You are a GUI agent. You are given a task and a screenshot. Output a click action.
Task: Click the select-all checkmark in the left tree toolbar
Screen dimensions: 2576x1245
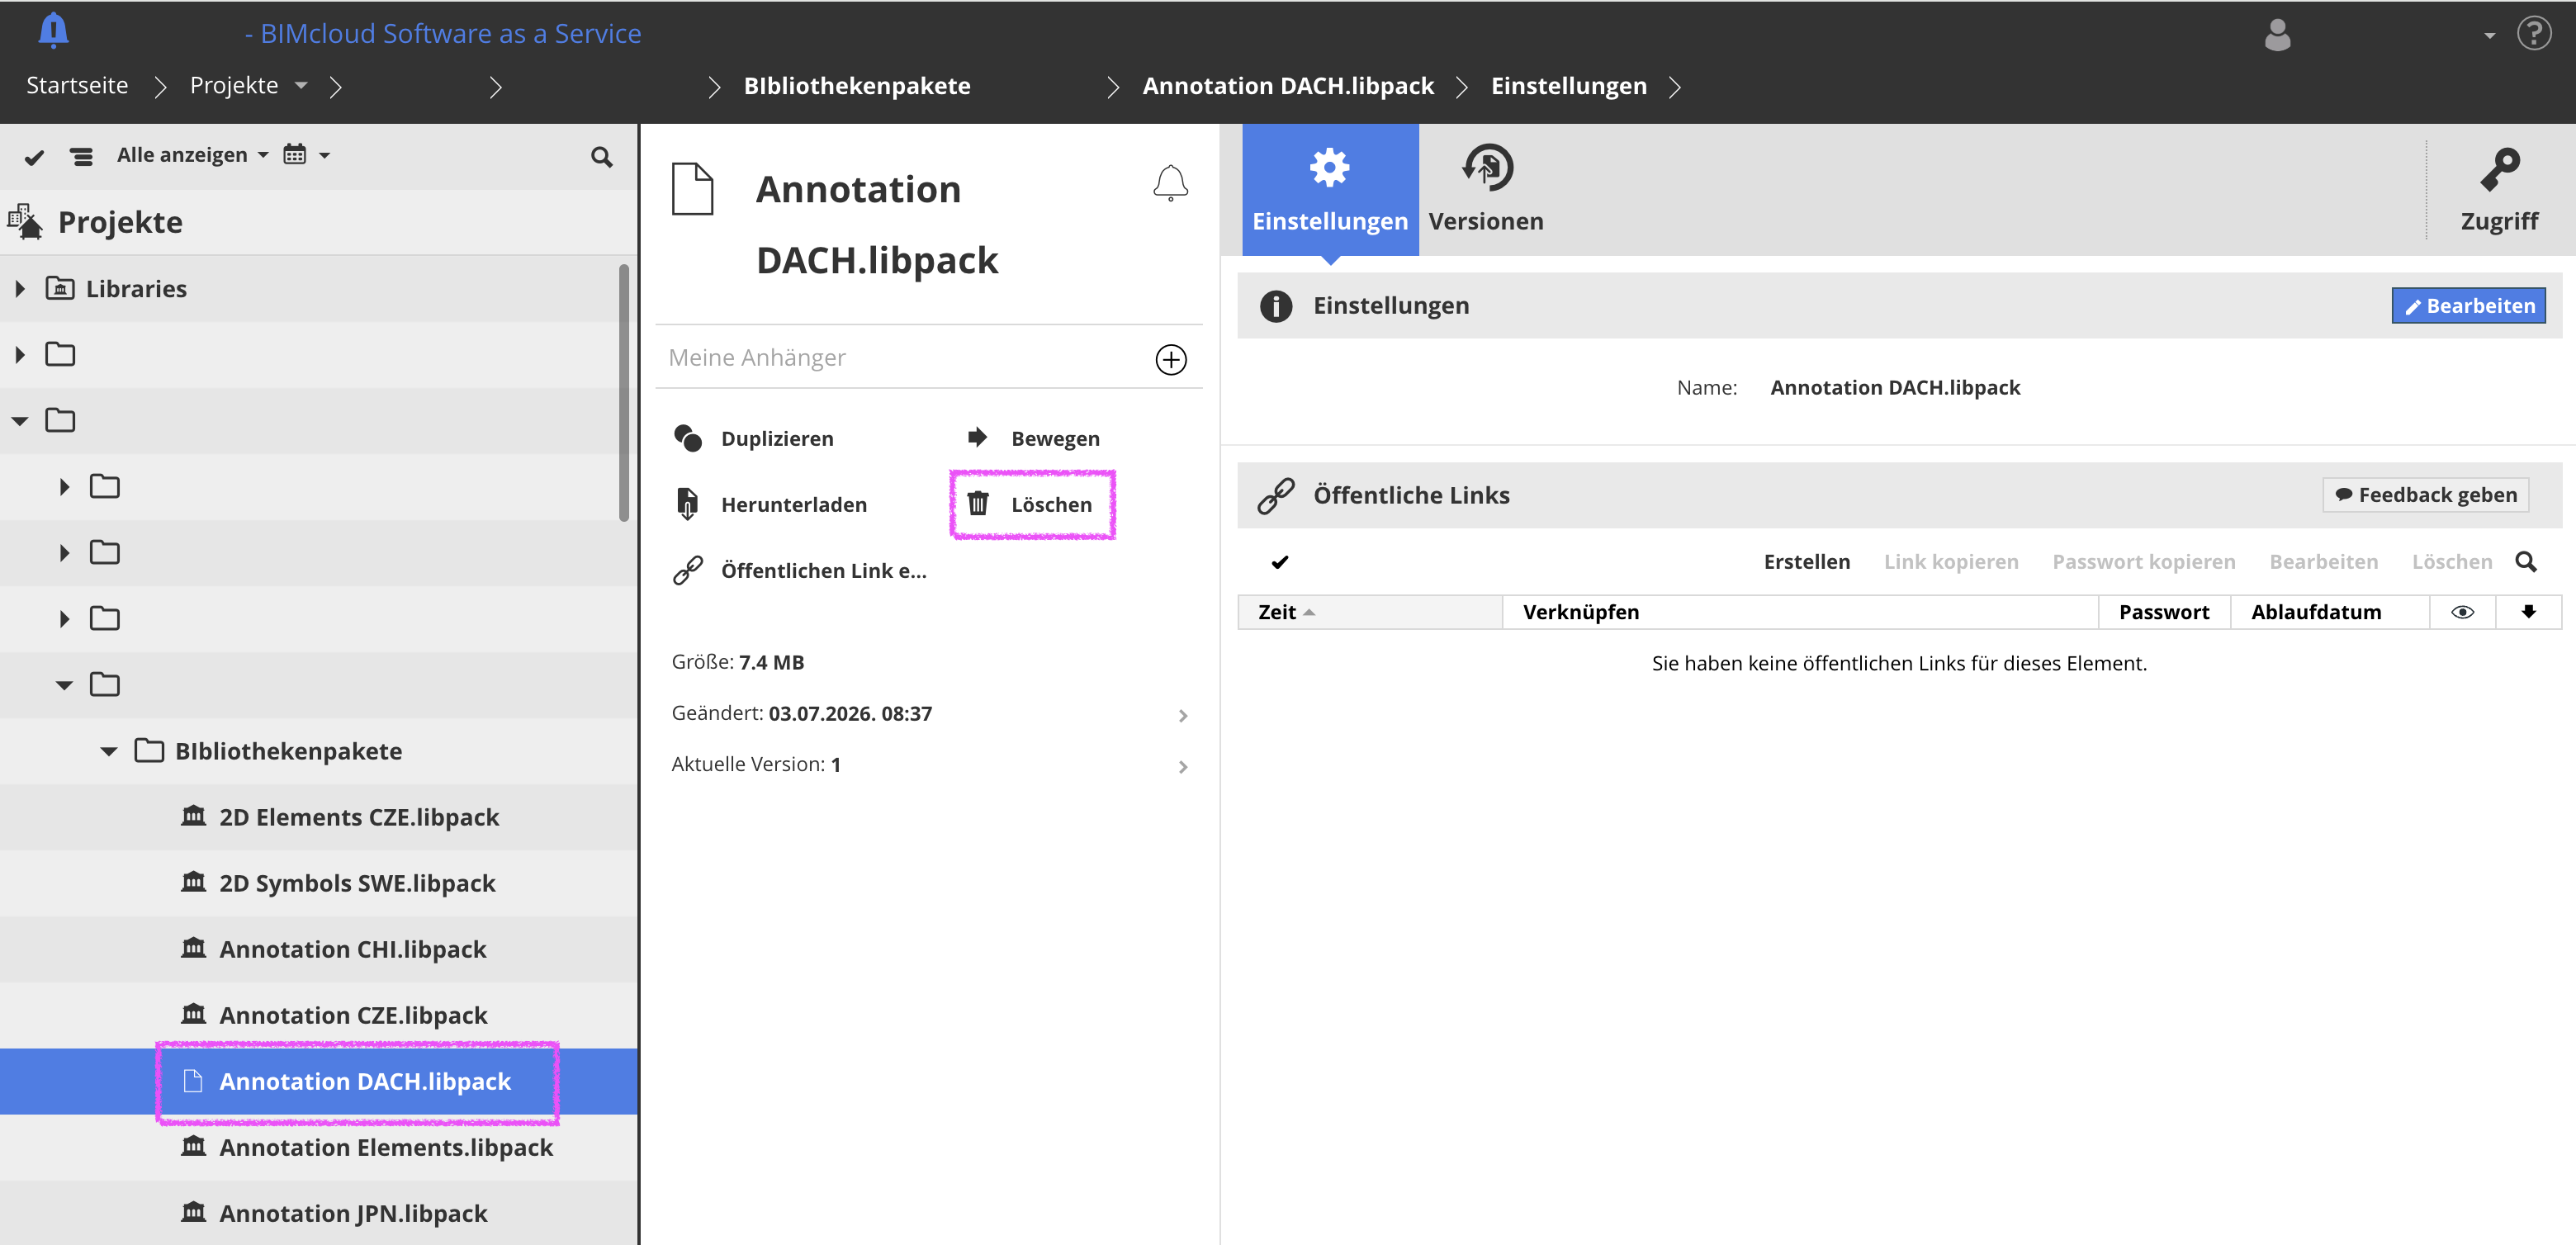[x=34, y=157]
